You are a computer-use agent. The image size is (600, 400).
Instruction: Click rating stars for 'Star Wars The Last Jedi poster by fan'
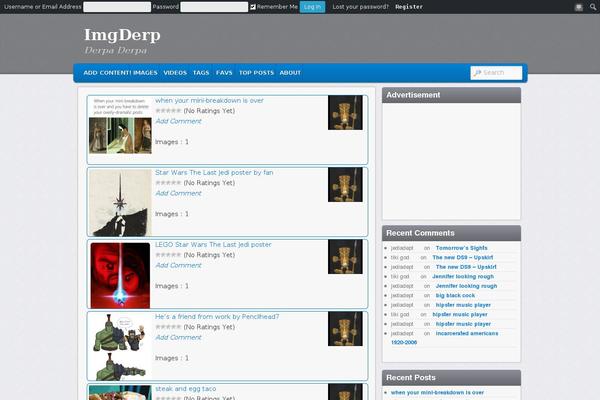click(168, 183)
